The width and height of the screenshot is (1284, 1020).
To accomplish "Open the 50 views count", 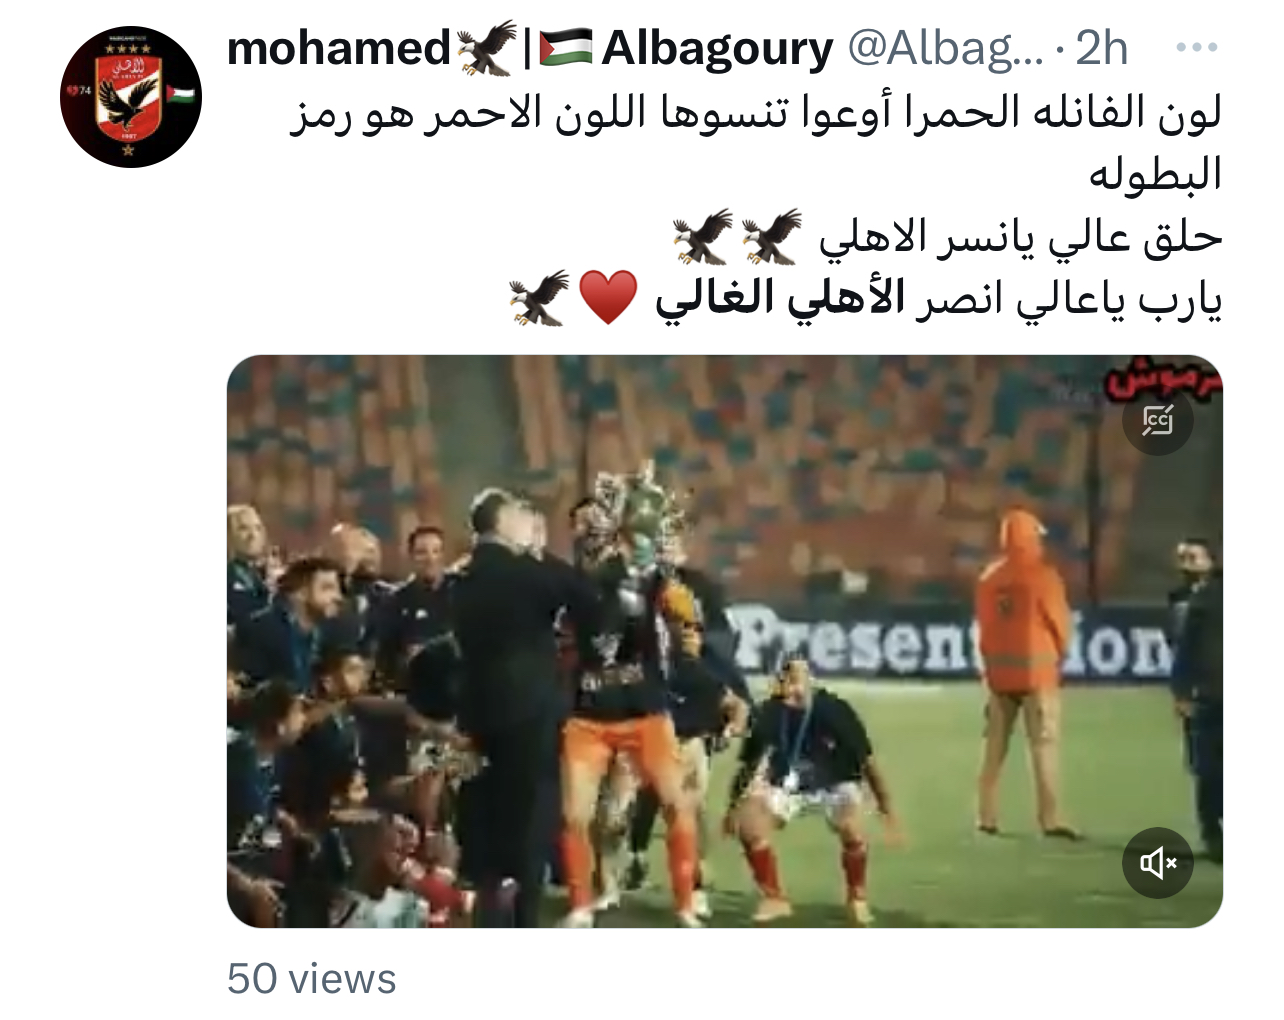I will point(311,978).
